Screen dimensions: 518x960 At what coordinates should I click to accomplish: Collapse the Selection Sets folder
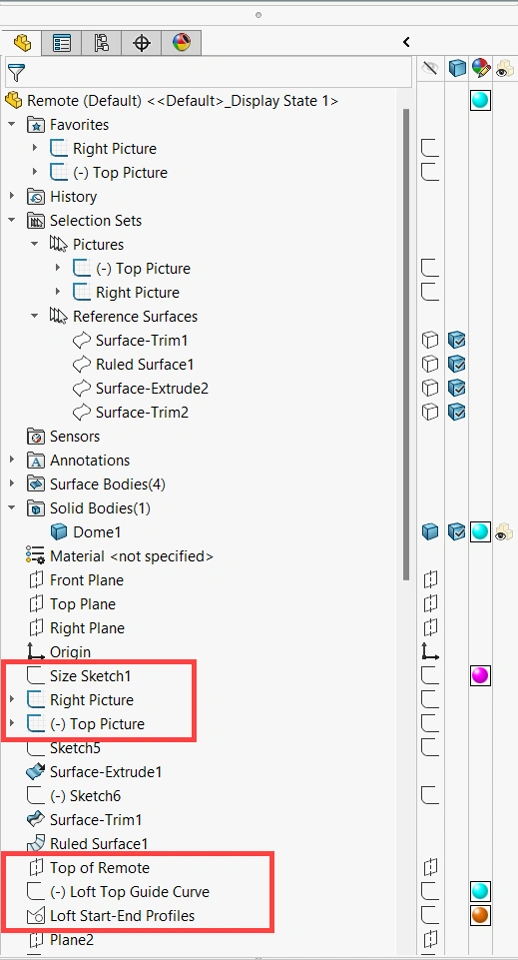[12, 220]
